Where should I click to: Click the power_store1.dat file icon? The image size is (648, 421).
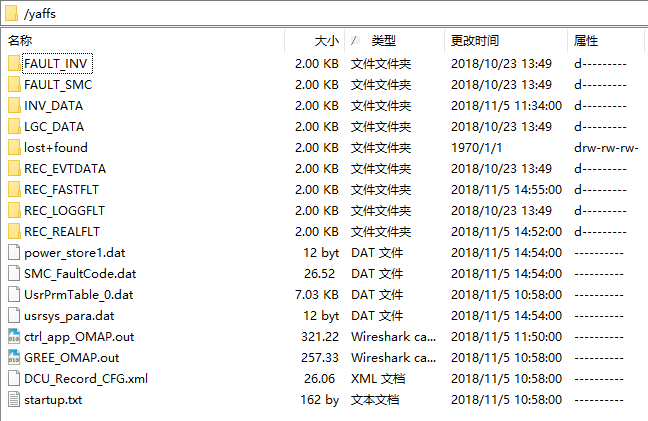14,252
